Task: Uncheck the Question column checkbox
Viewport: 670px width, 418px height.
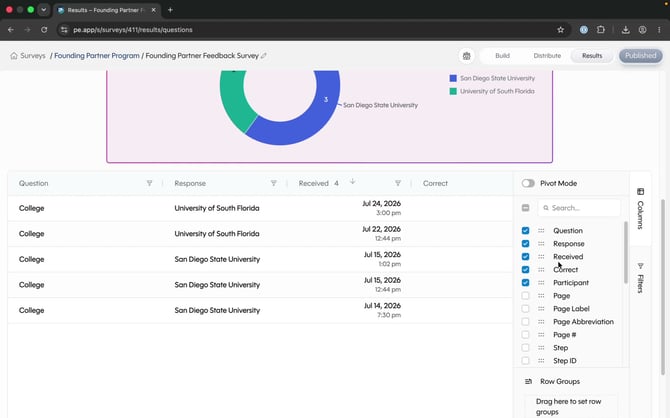Action: point(526,231)
